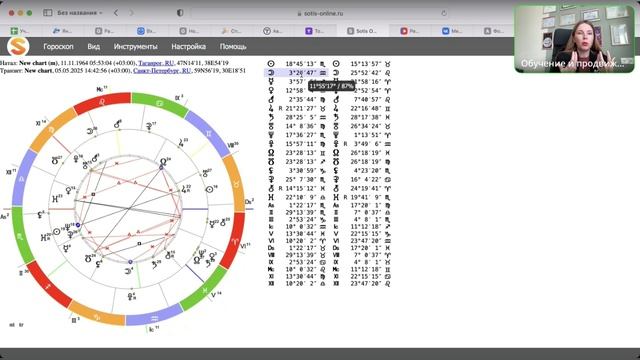Select the natal Lilith glyph at 3°30'59"
This screenshot has width=640, height=360.
coord(271,171)
